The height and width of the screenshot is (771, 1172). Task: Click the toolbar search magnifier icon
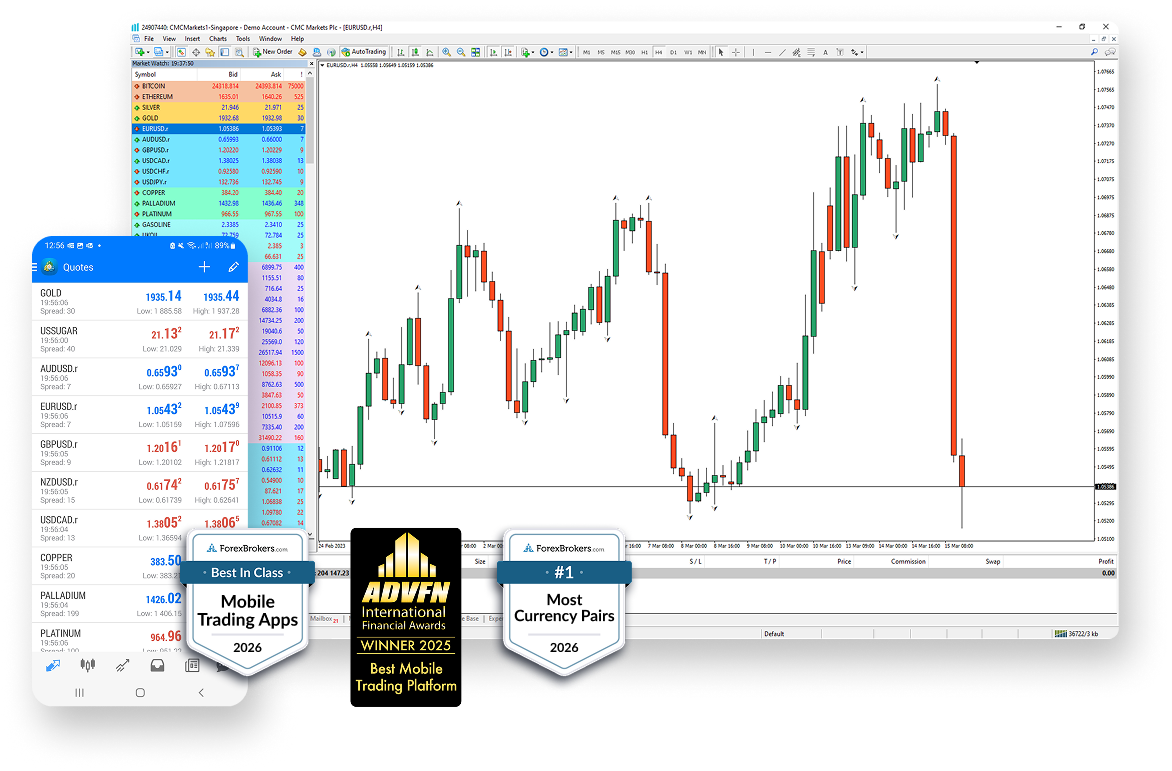[x=1094, y=52]
